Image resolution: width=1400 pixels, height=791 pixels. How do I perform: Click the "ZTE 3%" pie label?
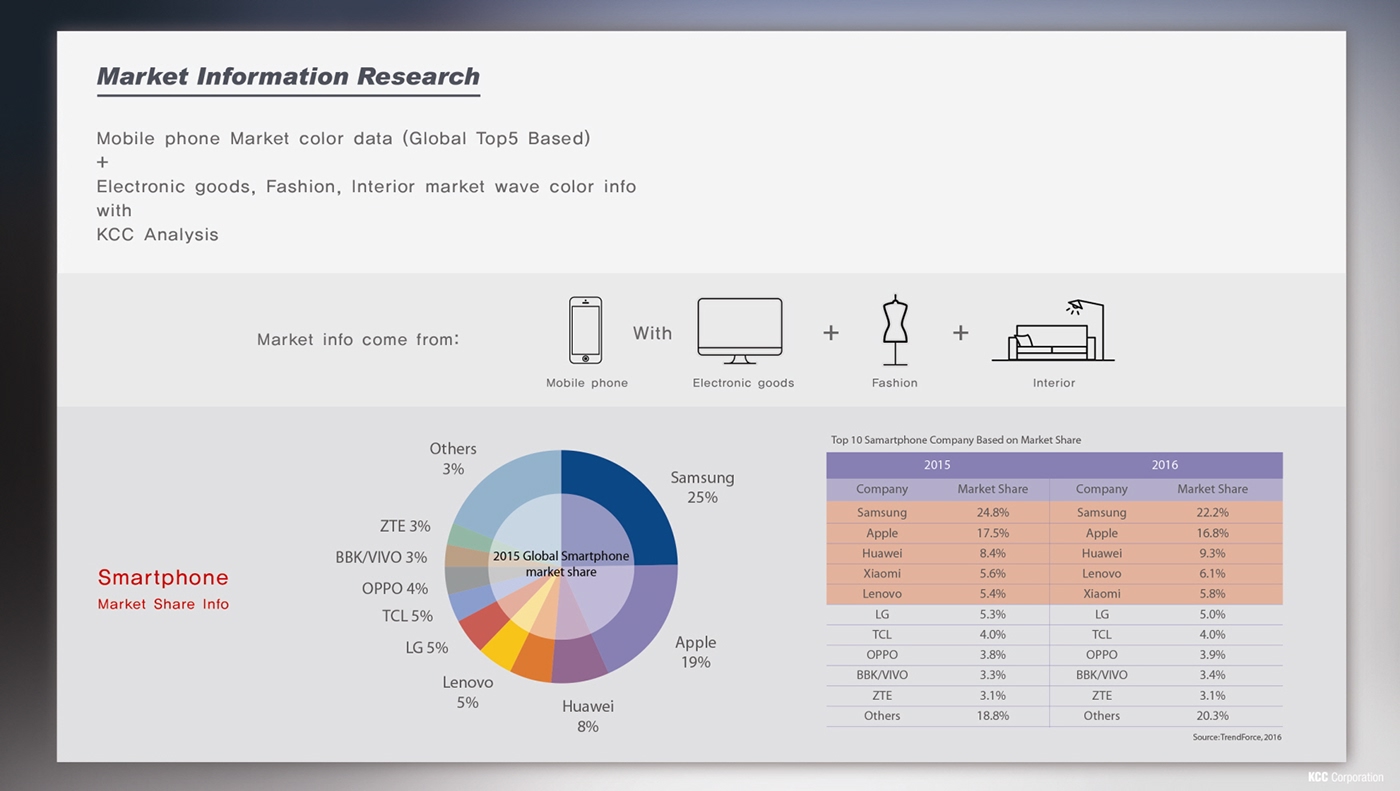(405, 526)
